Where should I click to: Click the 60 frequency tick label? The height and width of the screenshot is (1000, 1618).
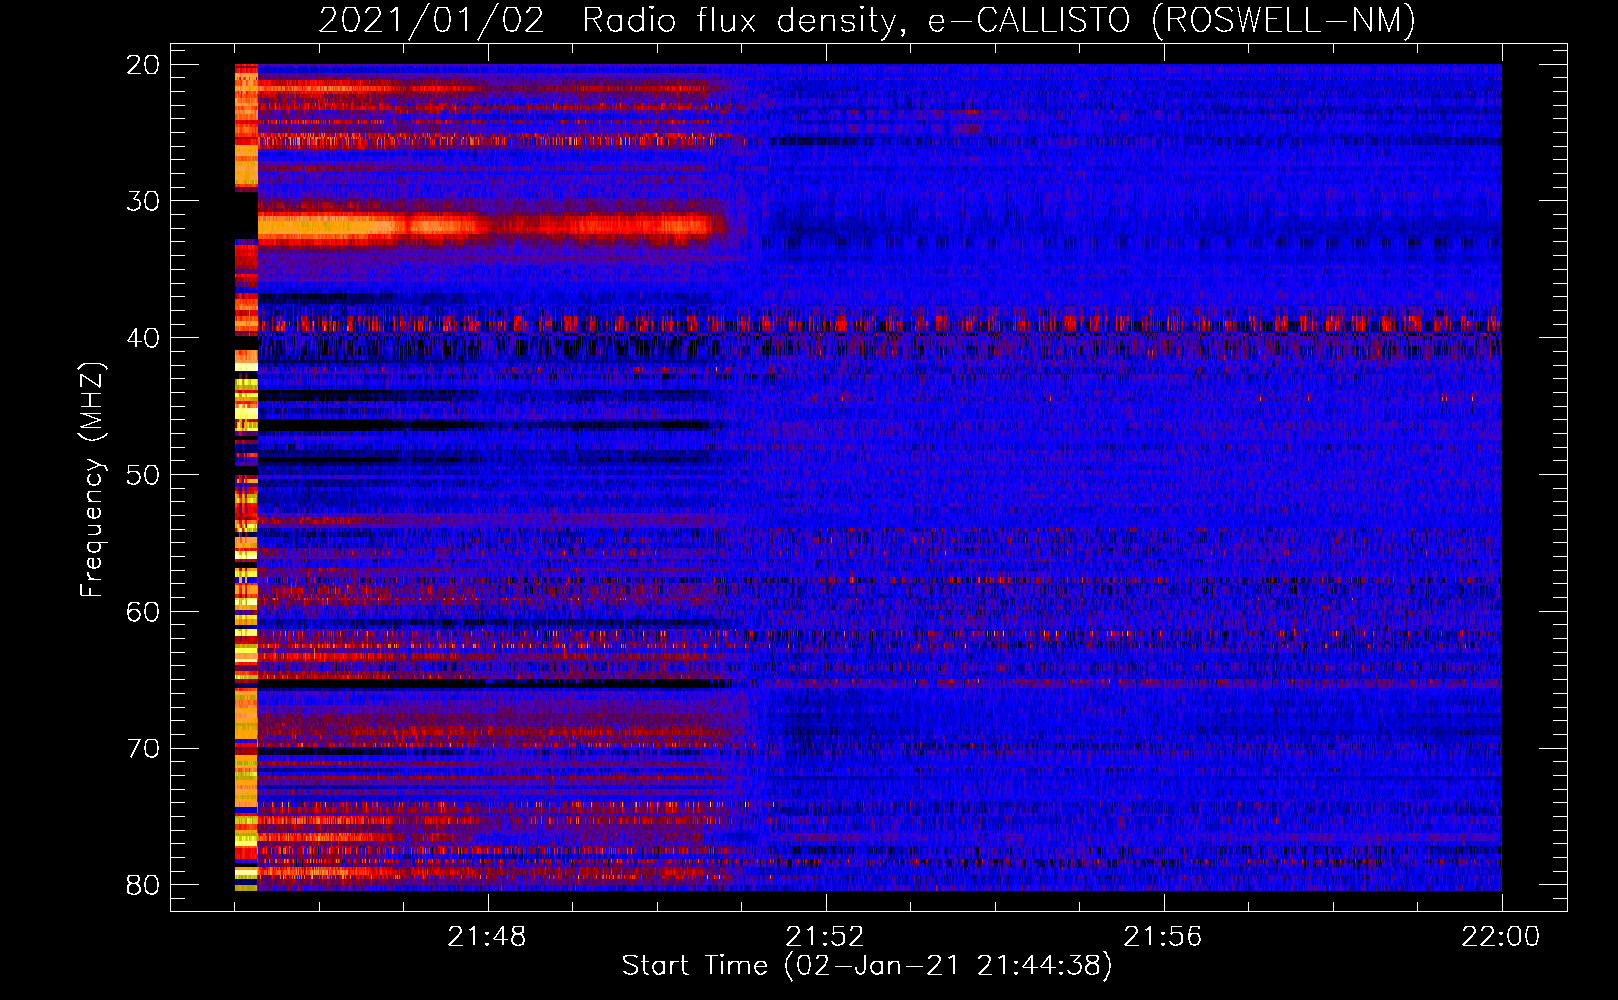coord(144,612)
